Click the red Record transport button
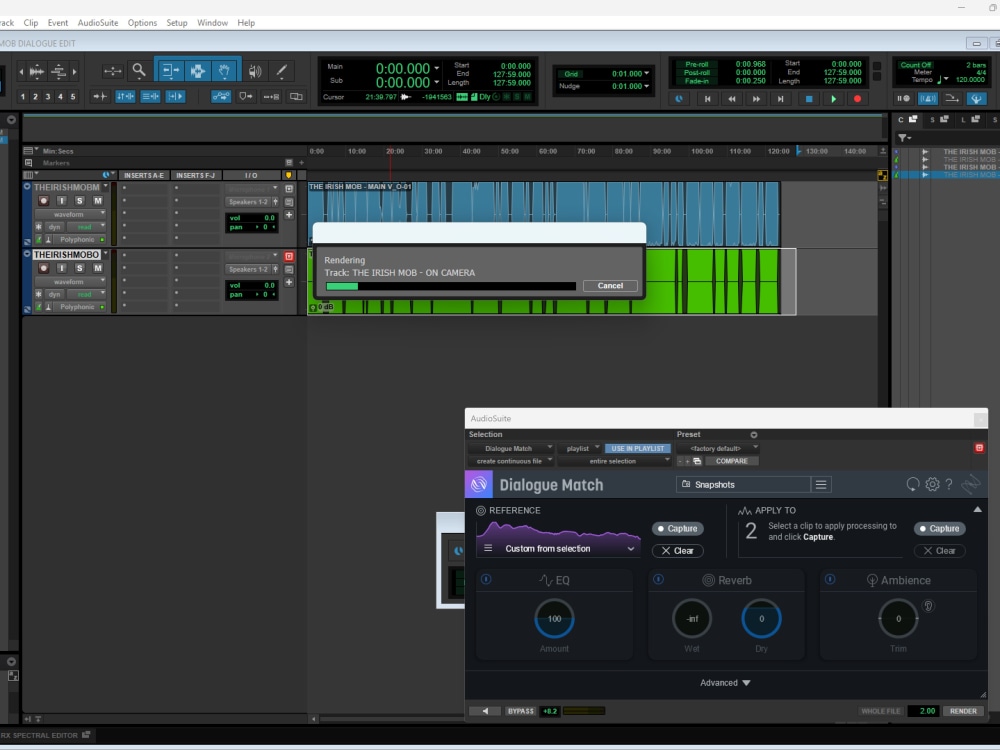 point(857,99)
